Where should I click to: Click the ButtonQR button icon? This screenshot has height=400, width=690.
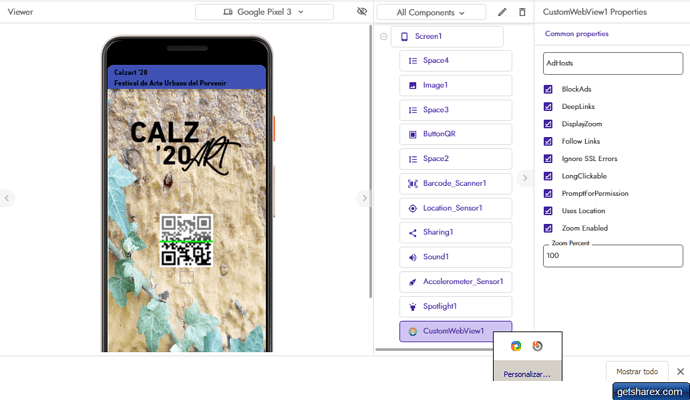(413, 134)
